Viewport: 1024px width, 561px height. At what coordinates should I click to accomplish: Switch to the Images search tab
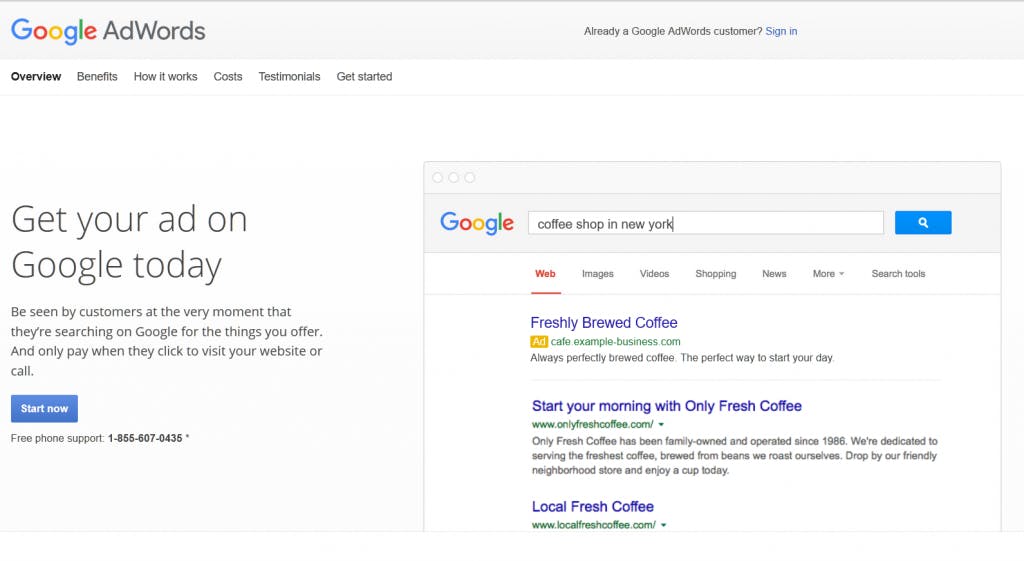click(598, 274)
